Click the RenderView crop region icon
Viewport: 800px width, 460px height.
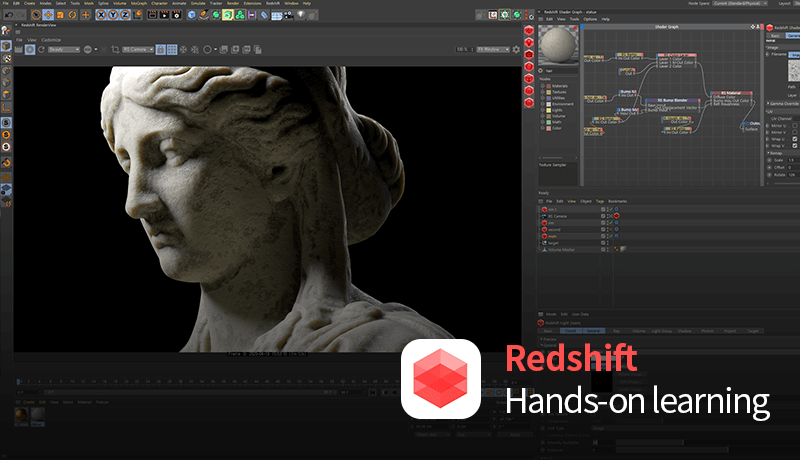[x=115, y=49]
